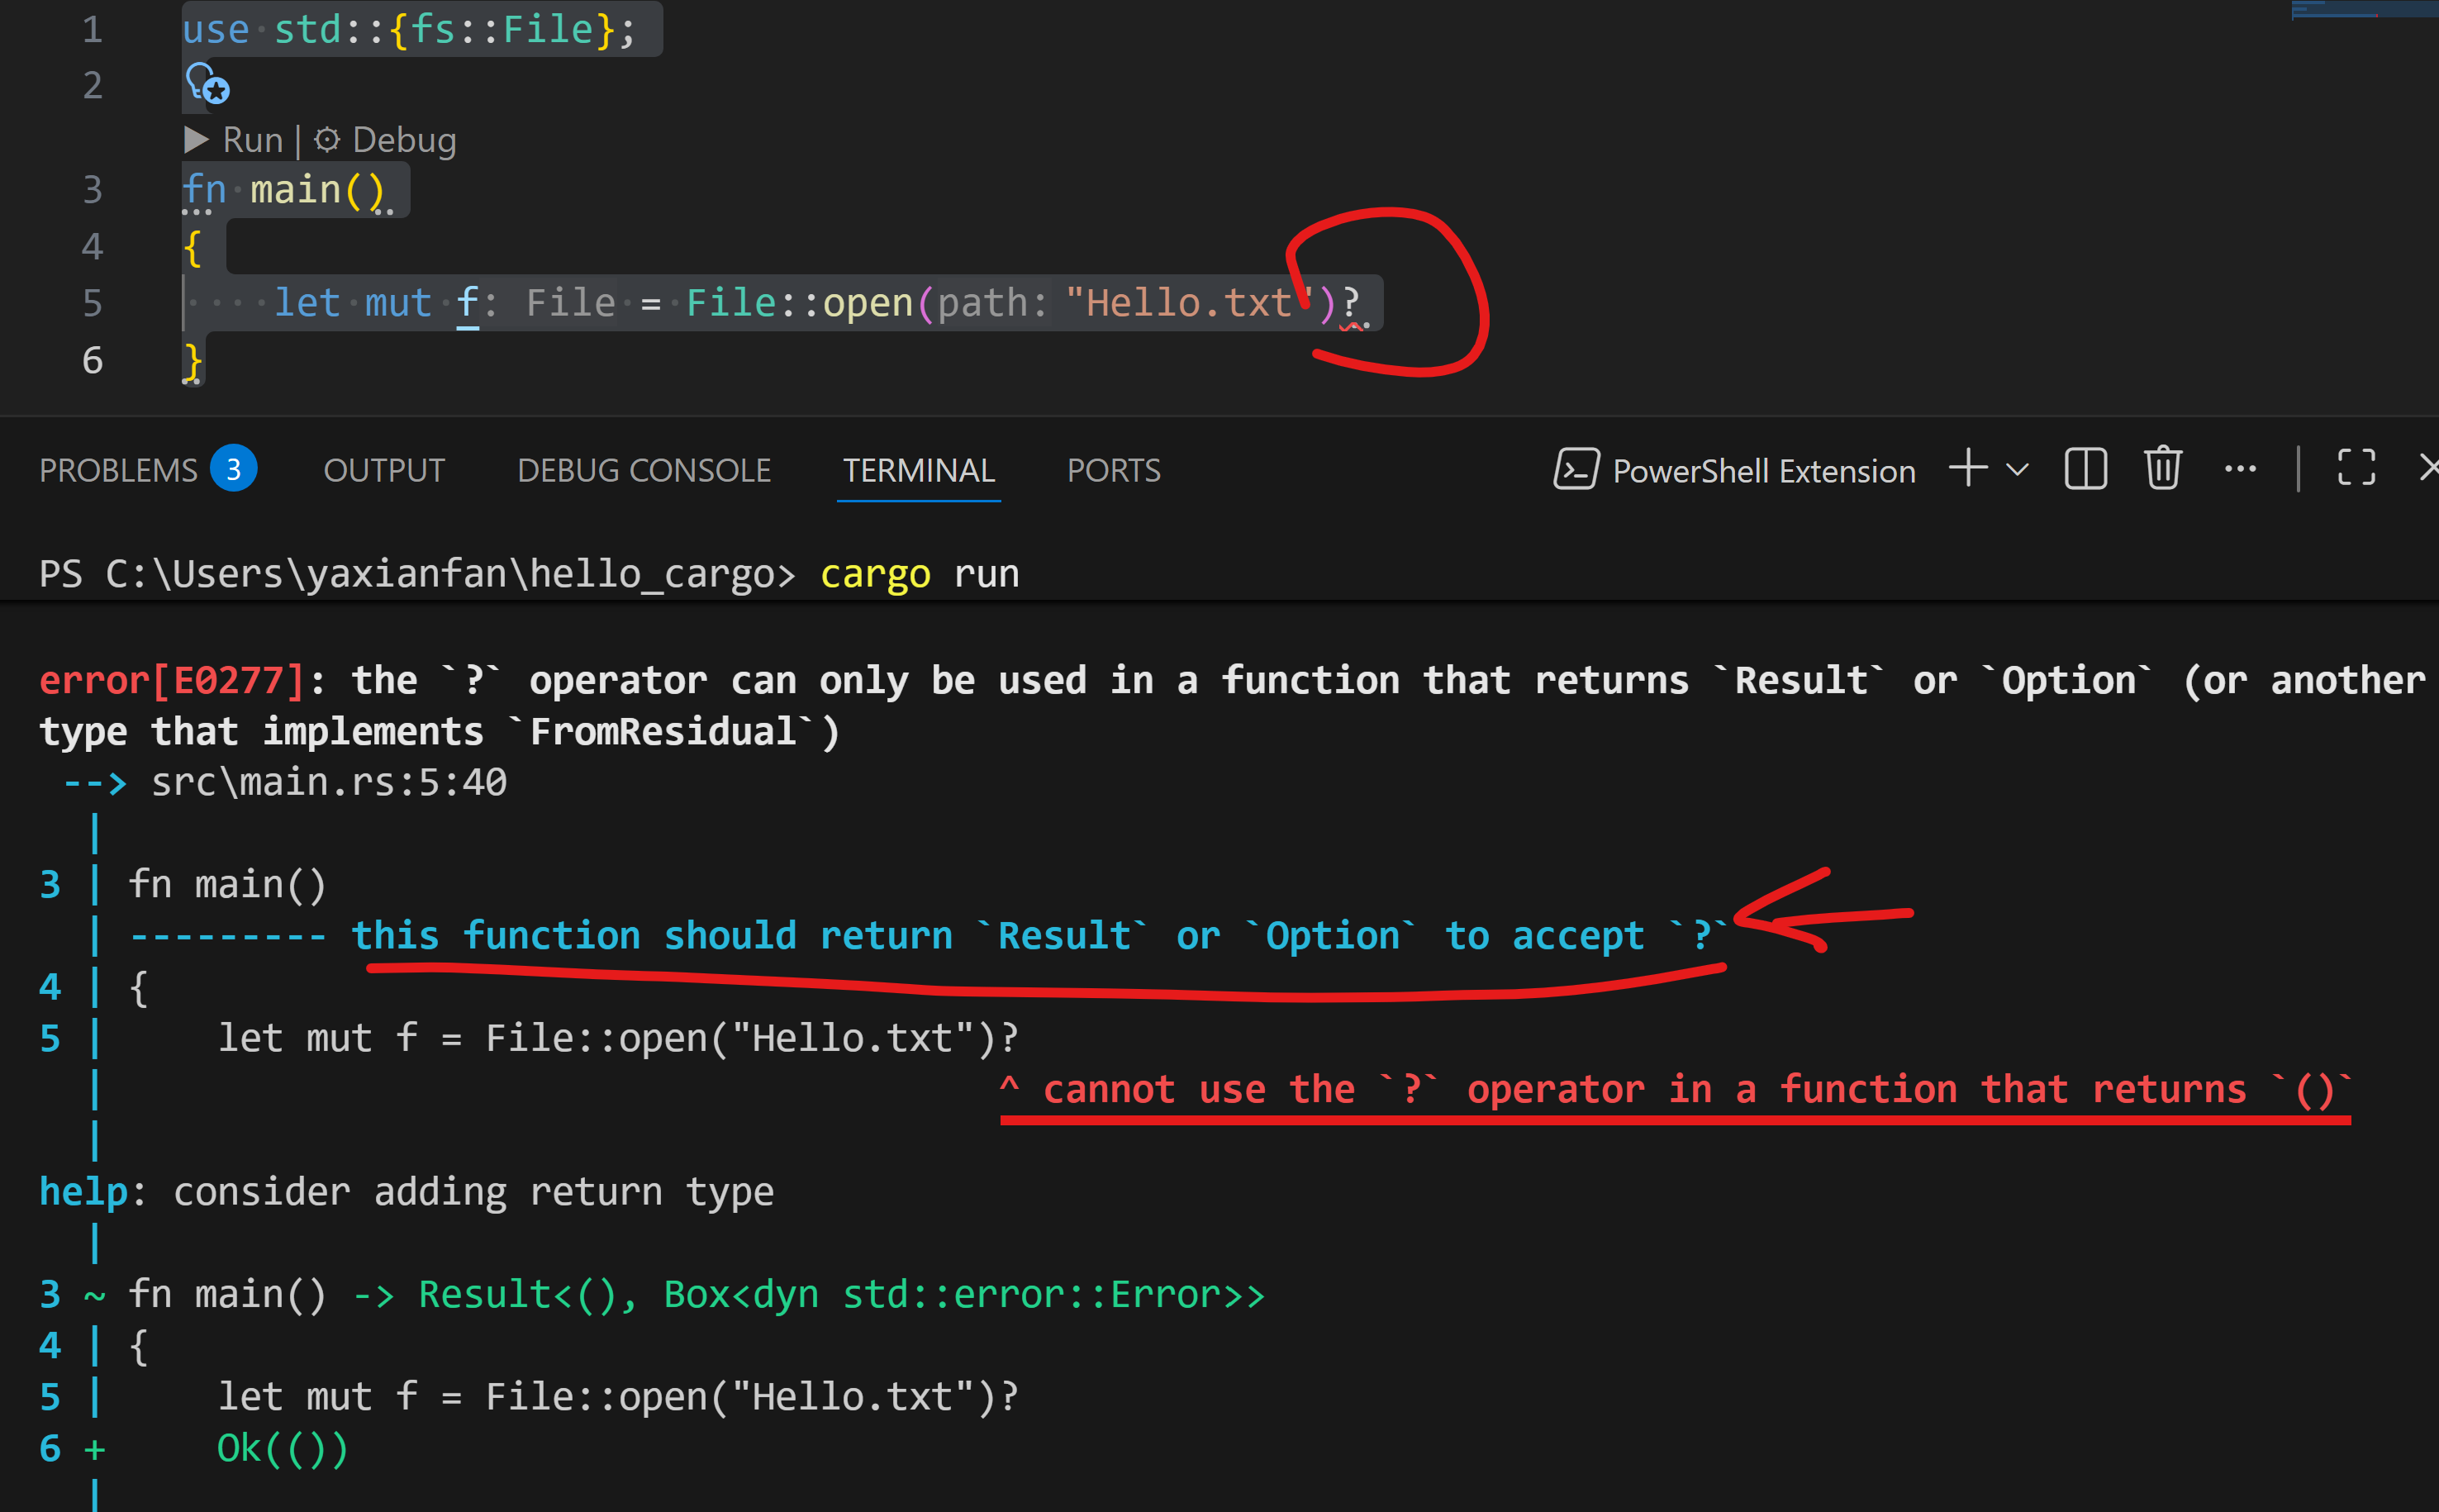Viewport: 2439px width, 1512px height.
Task: Create a new terminal with plus icon
Action: pos(1968,468)
